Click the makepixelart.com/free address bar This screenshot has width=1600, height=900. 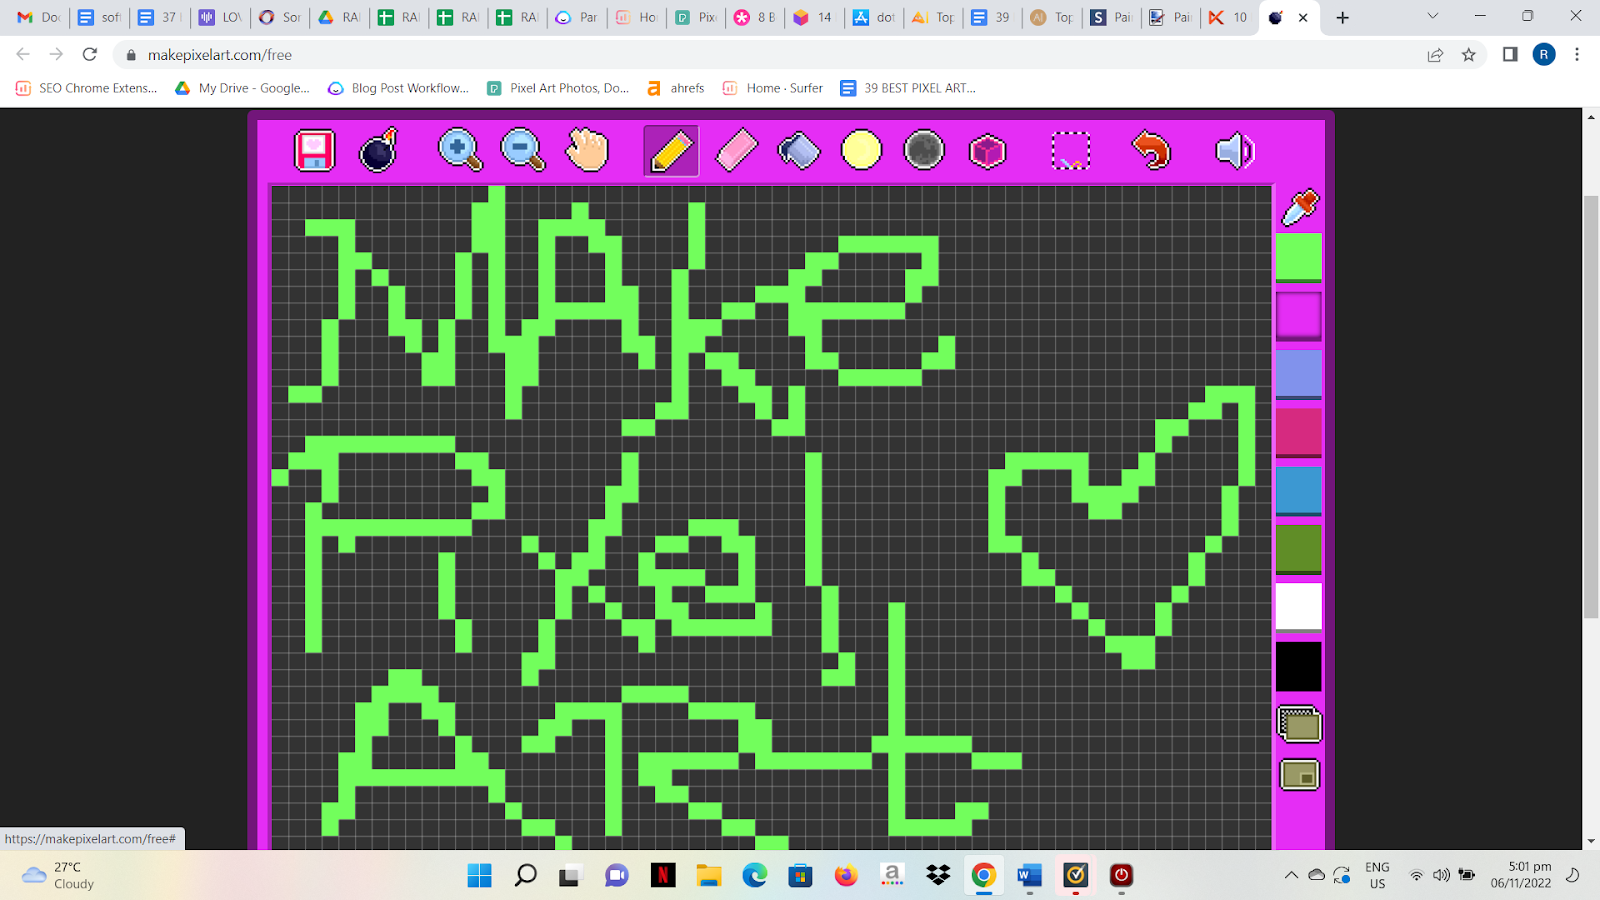click(765, 55)
